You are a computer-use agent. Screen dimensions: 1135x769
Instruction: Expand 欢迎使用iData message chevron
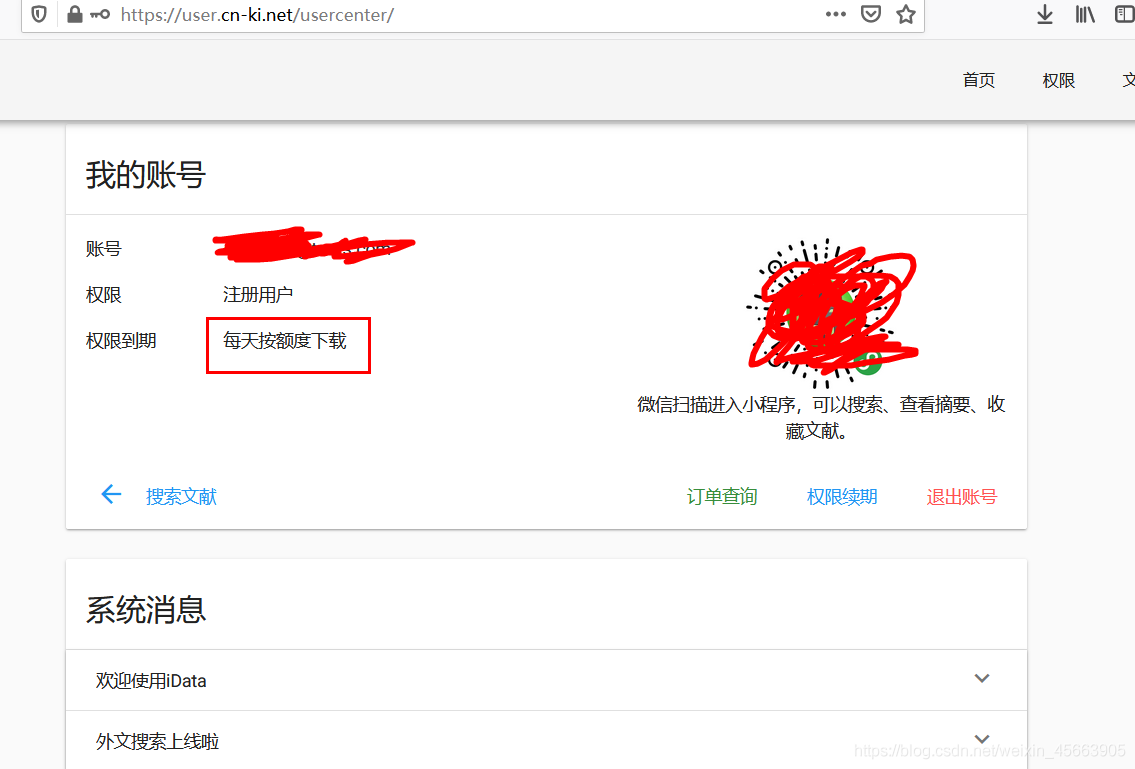pos(982,678)
